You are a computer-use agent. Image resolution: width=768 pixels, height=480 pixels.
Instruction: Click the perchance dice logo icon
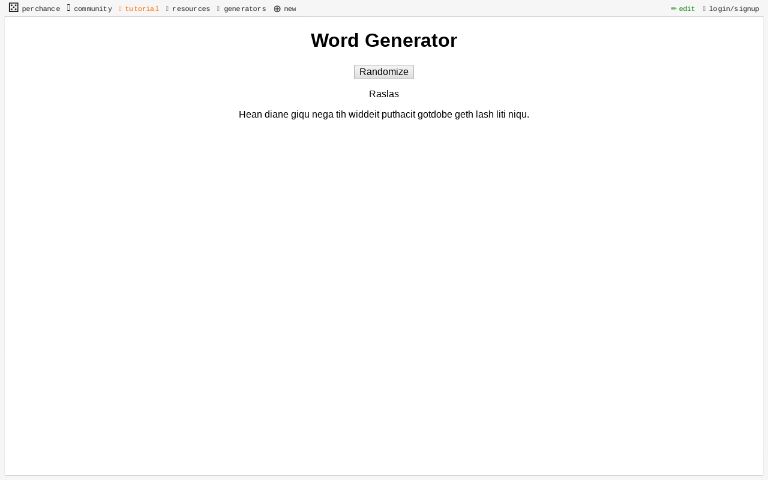13,8
